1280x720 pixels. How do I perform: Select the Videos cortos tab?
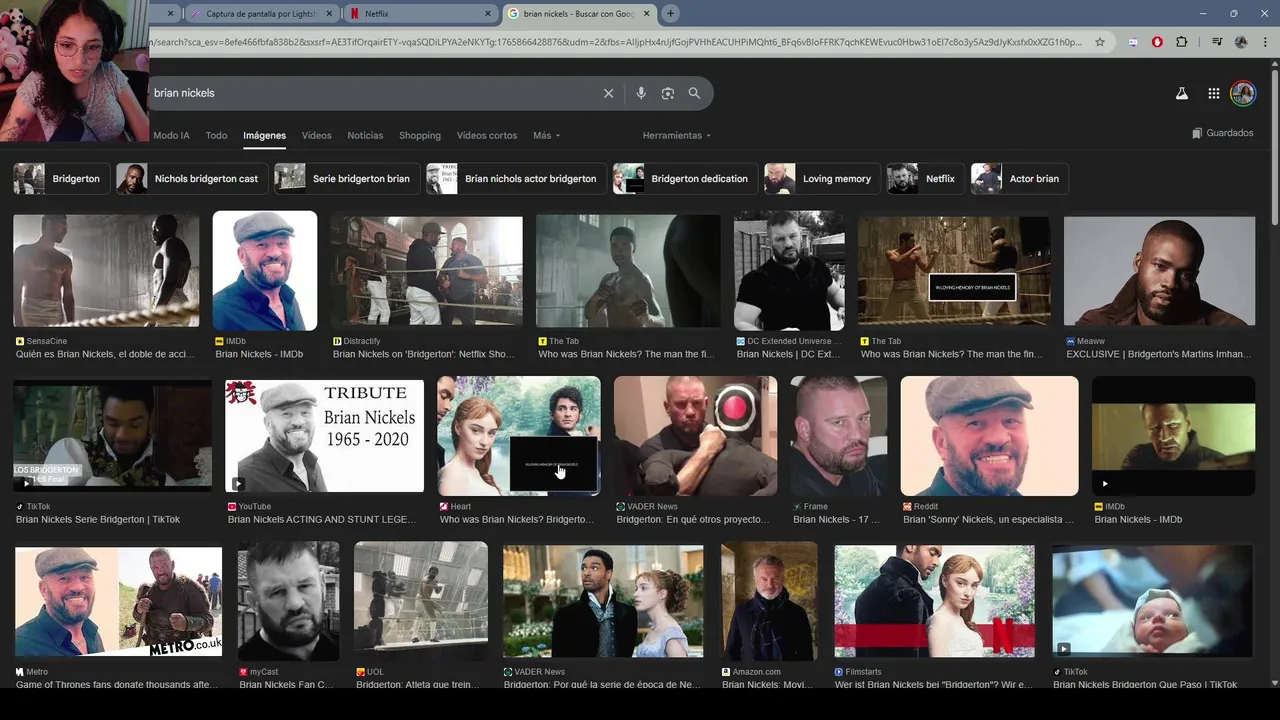(x=487, y=135)
